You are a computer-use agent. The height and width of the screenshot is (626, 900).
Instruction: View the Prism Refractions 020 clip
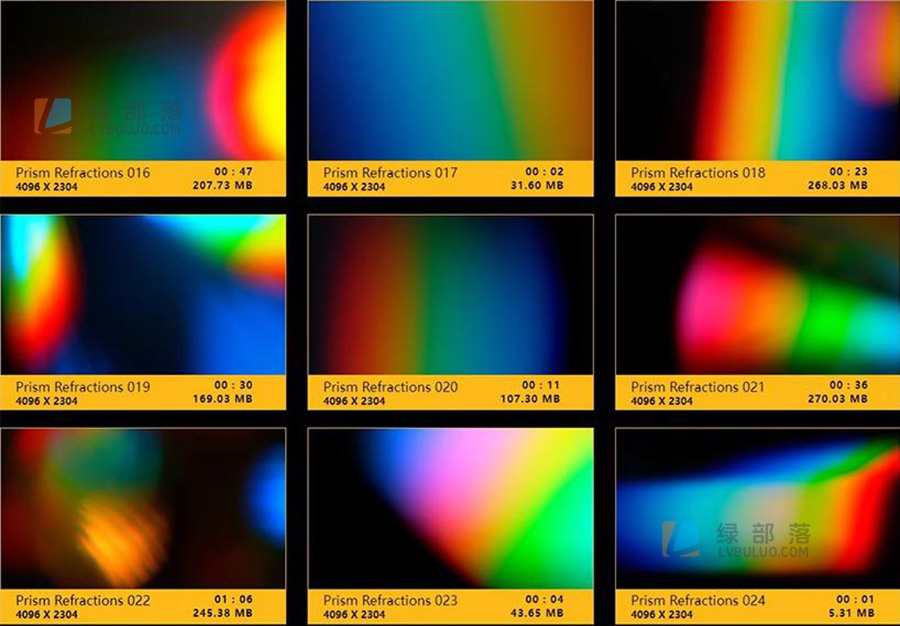[450, 295]
